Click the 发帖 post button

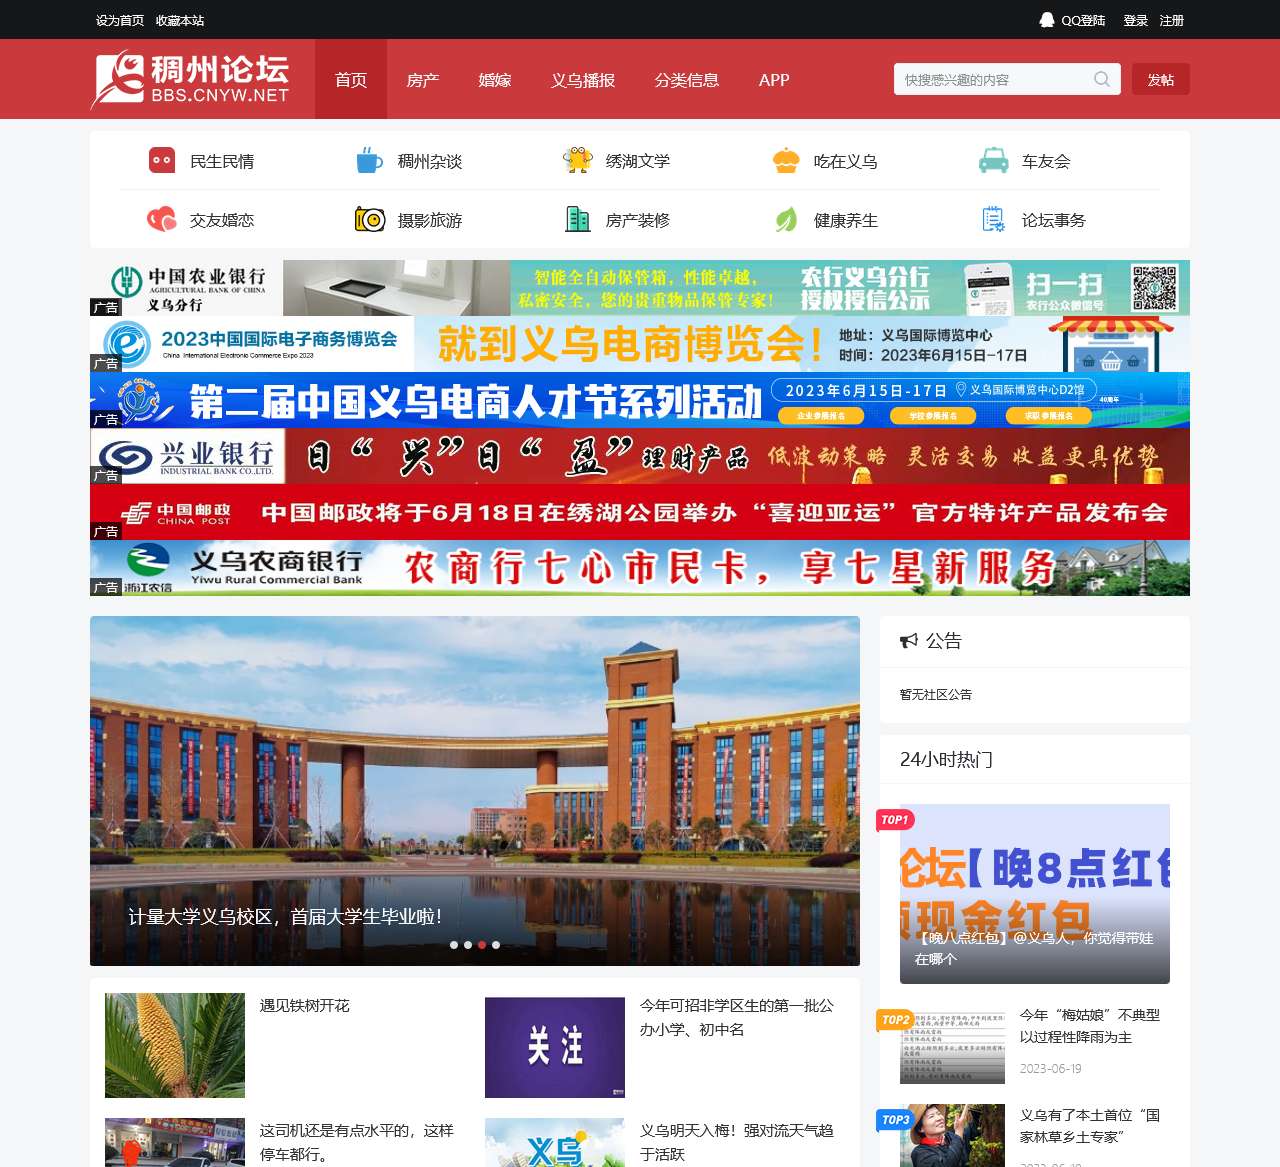[x=1161, y=79]
